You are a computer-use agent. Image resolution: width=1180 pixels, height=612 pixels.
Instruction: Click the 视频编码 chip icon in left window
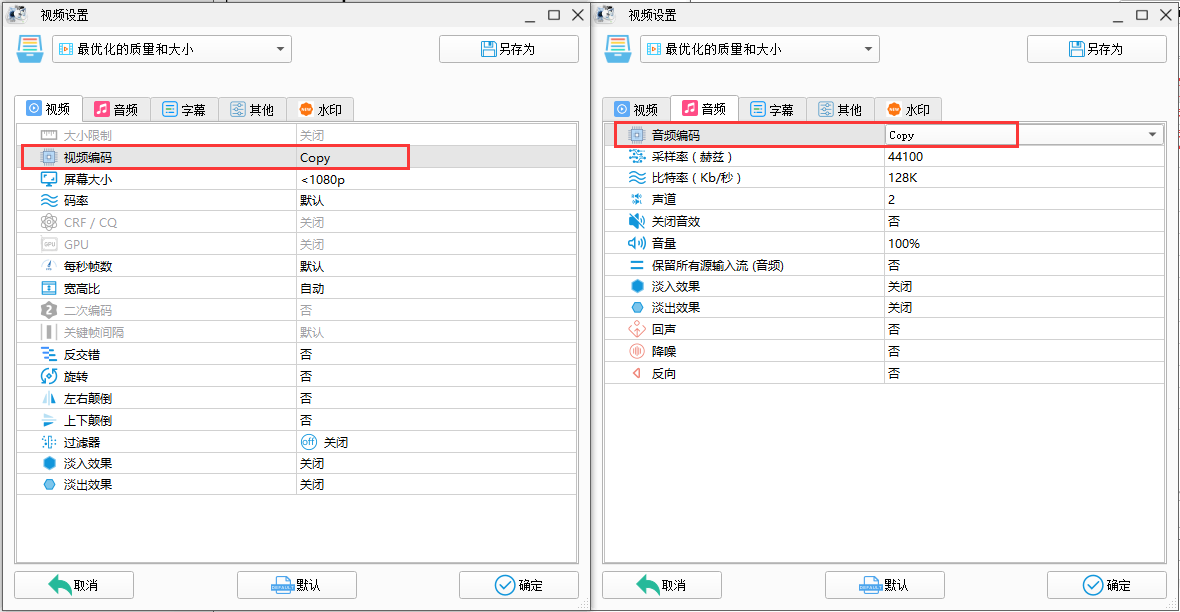(x=49, y=157)
